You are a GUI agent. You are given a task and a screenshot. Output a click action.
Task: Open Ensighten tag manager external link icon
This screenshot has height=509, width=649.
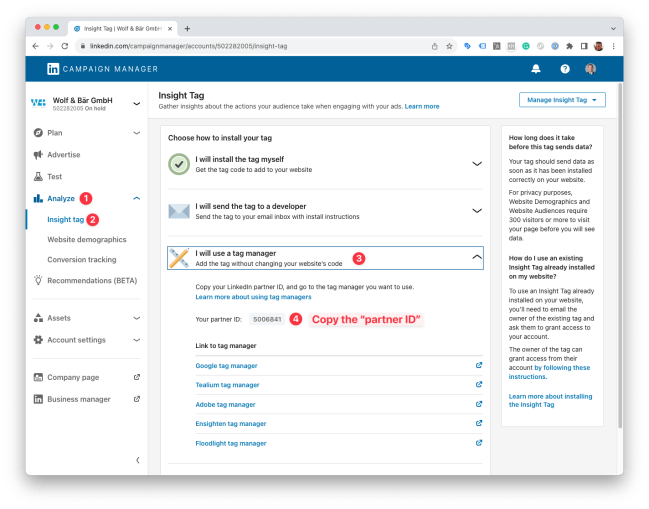click(479, 423)
